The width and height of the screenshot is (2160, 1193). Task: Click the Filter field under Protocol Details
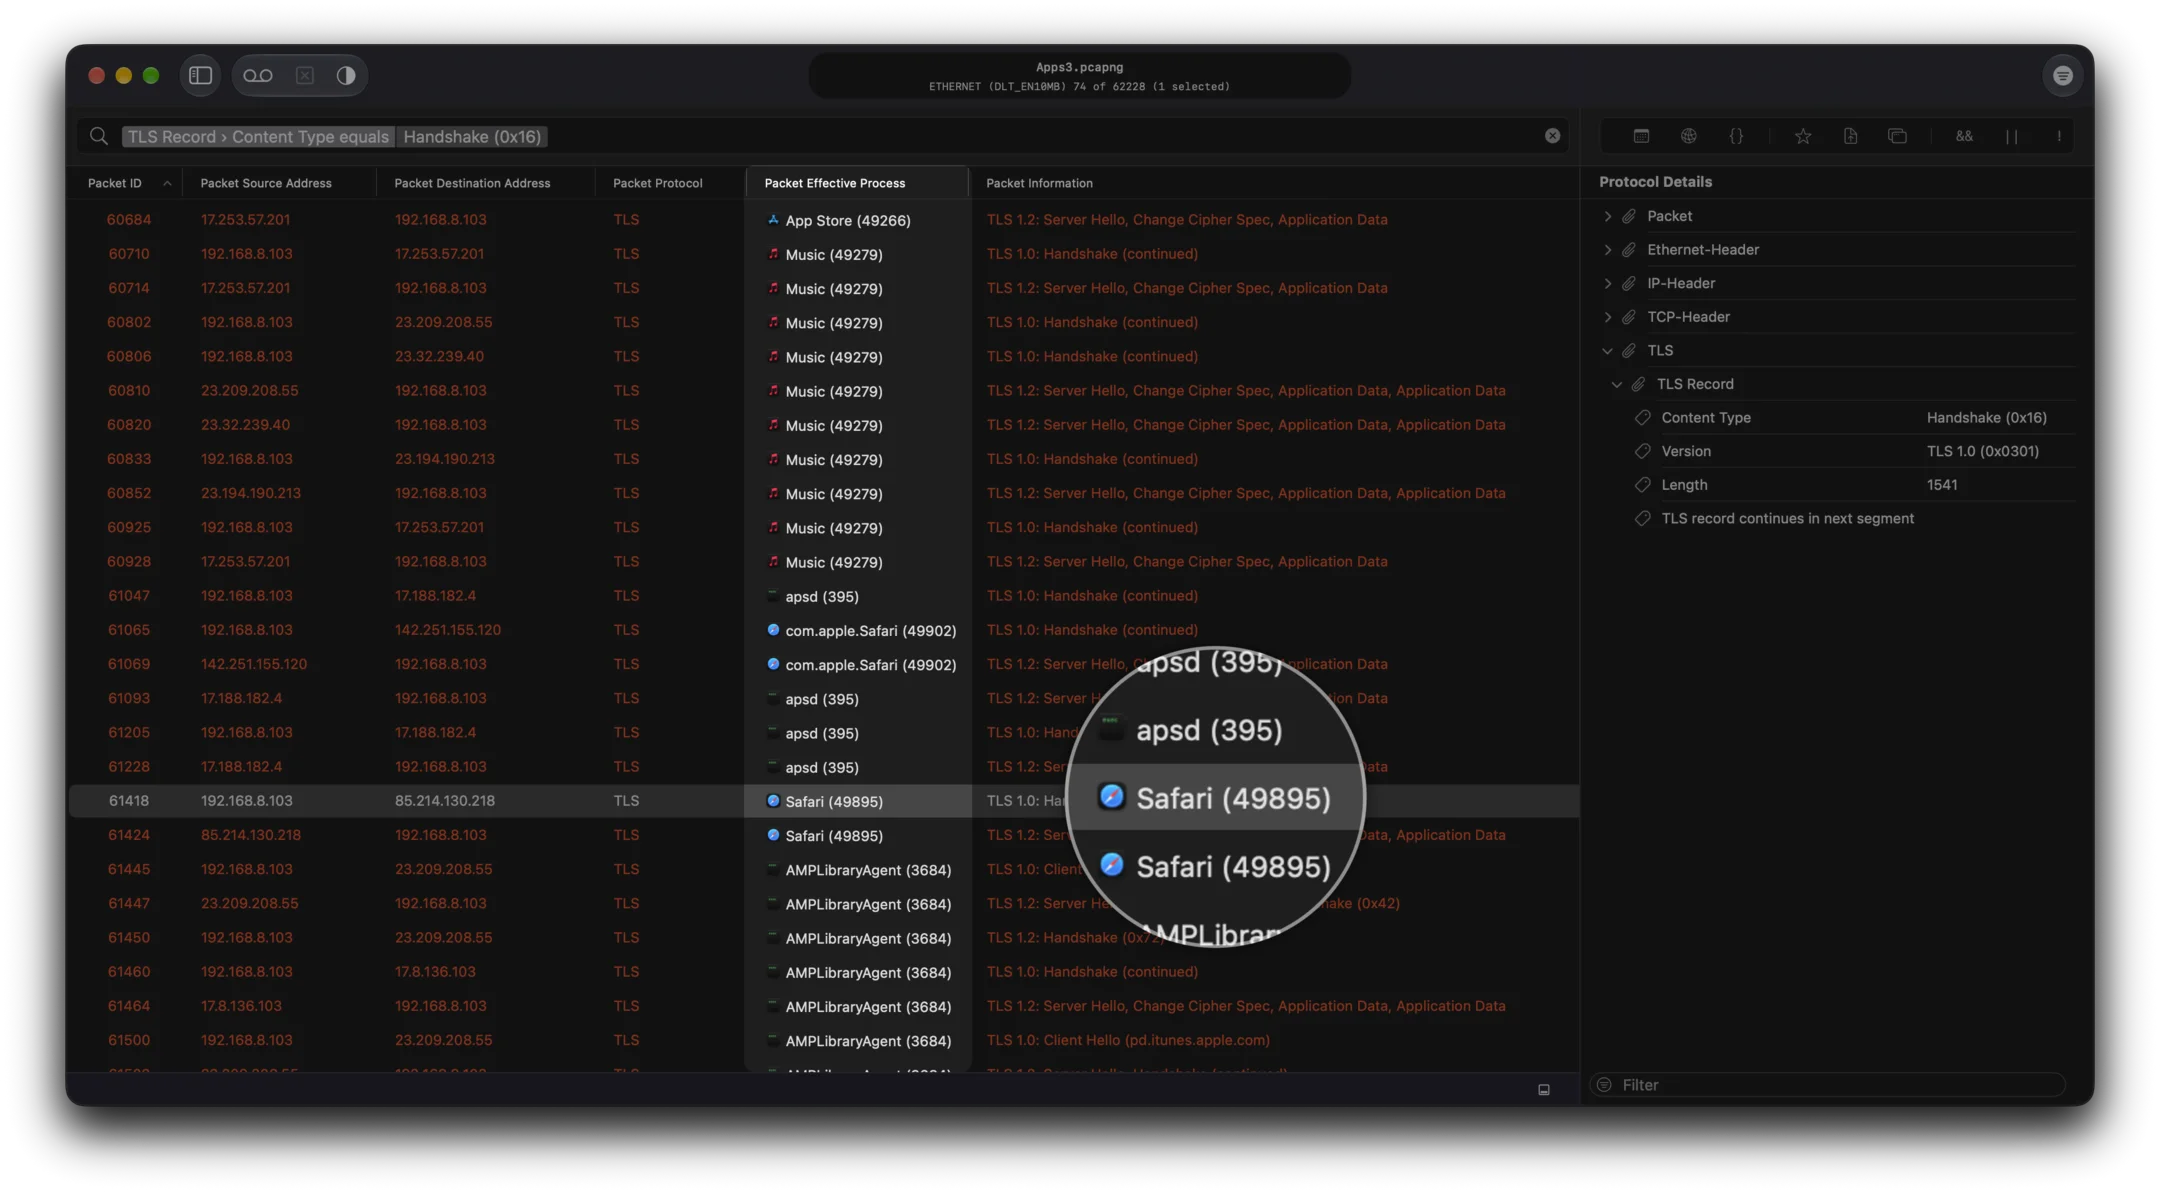pyautogui.click(x=1827, y=1085)
